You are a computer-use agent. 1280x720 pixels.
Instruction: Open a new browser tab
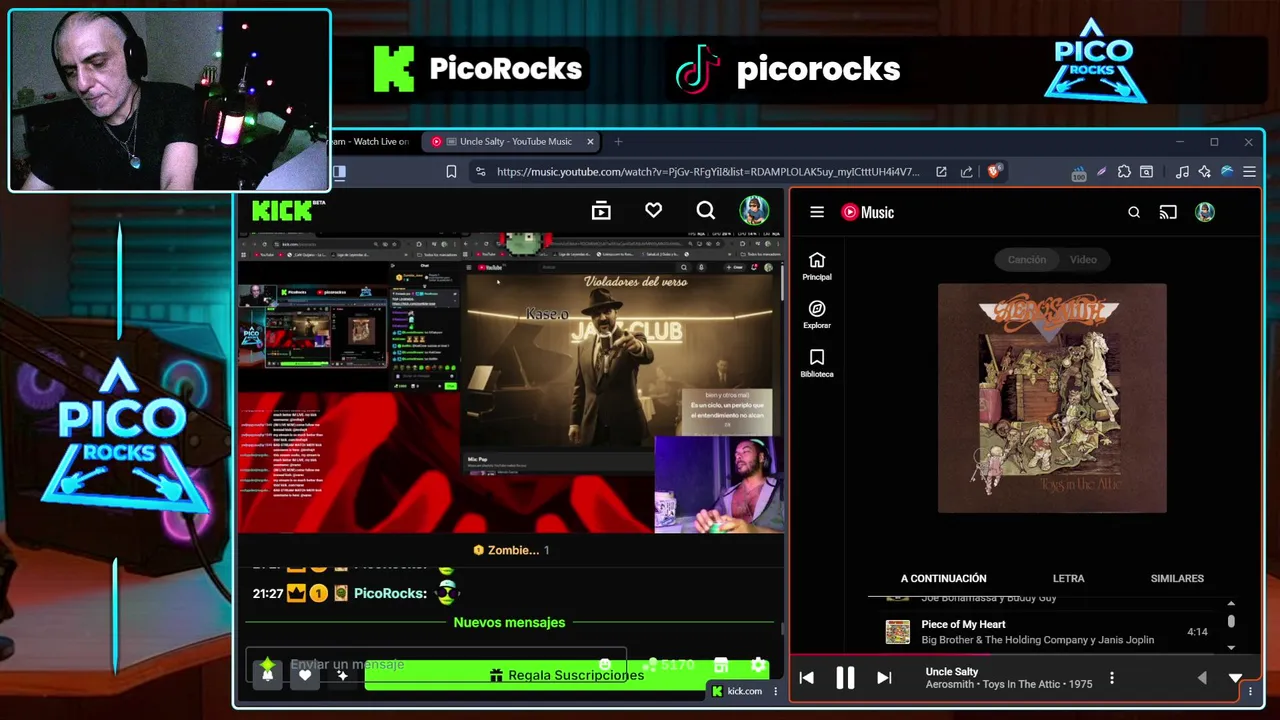tap(618, 142)
